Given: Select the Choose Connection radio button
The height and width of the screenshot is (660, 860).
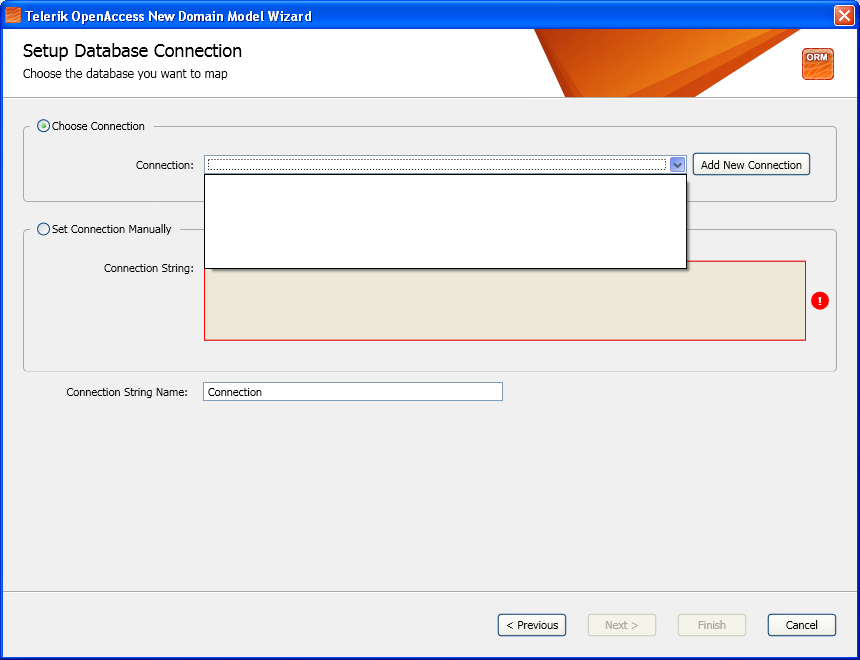Looking at the screenshot, I should coord(43,126).
